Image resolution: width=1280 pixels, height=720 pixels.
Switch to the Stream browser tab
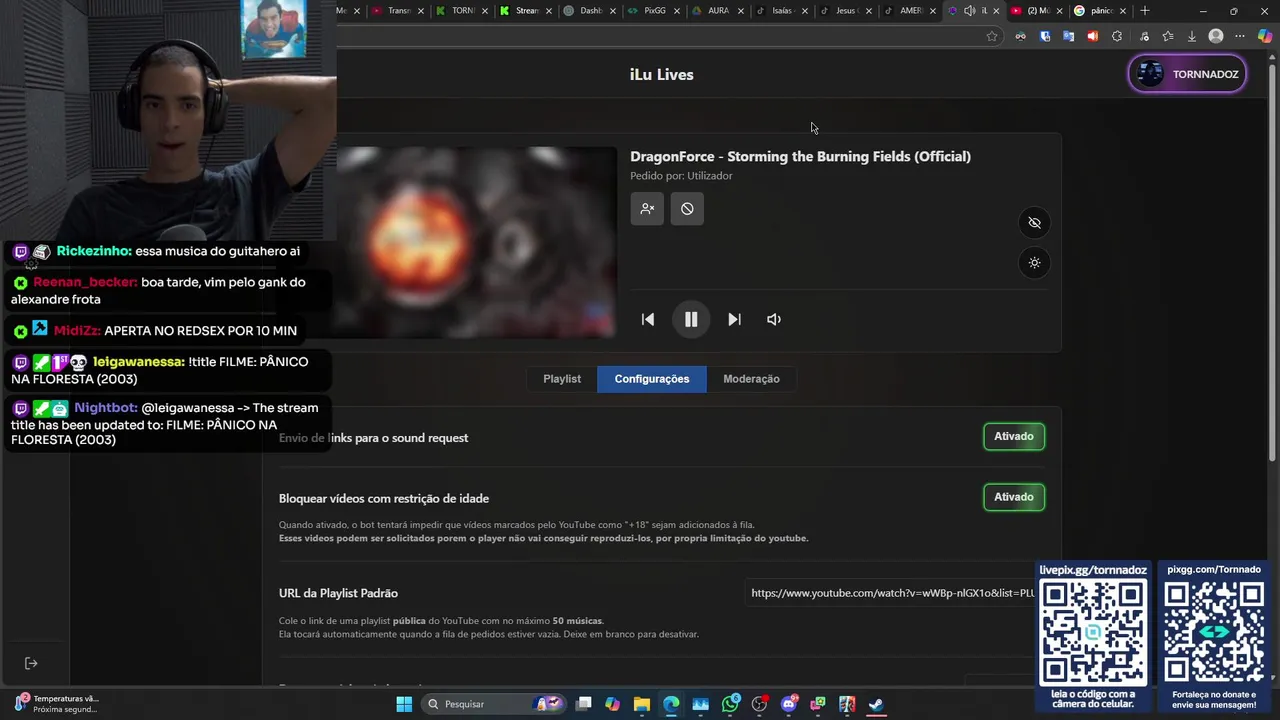[x=526, y=11]
